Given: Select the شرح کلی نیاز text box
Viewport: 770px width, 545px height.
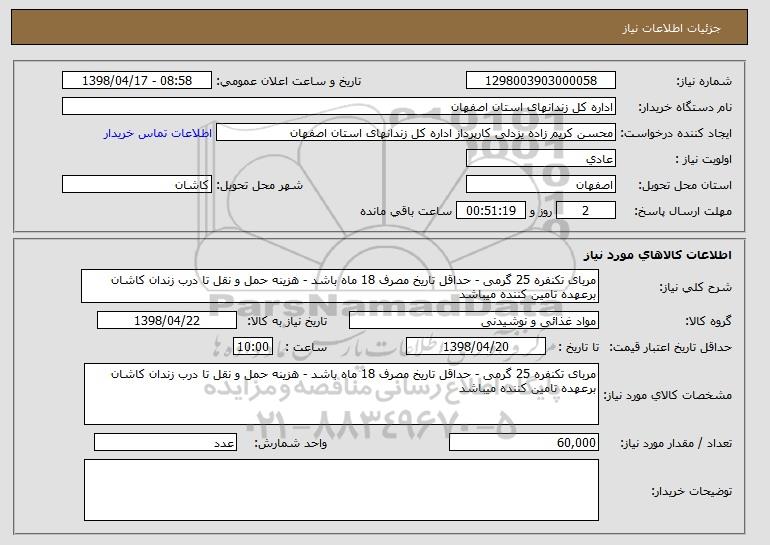Looking at the screenshot, I should [340, 286].
